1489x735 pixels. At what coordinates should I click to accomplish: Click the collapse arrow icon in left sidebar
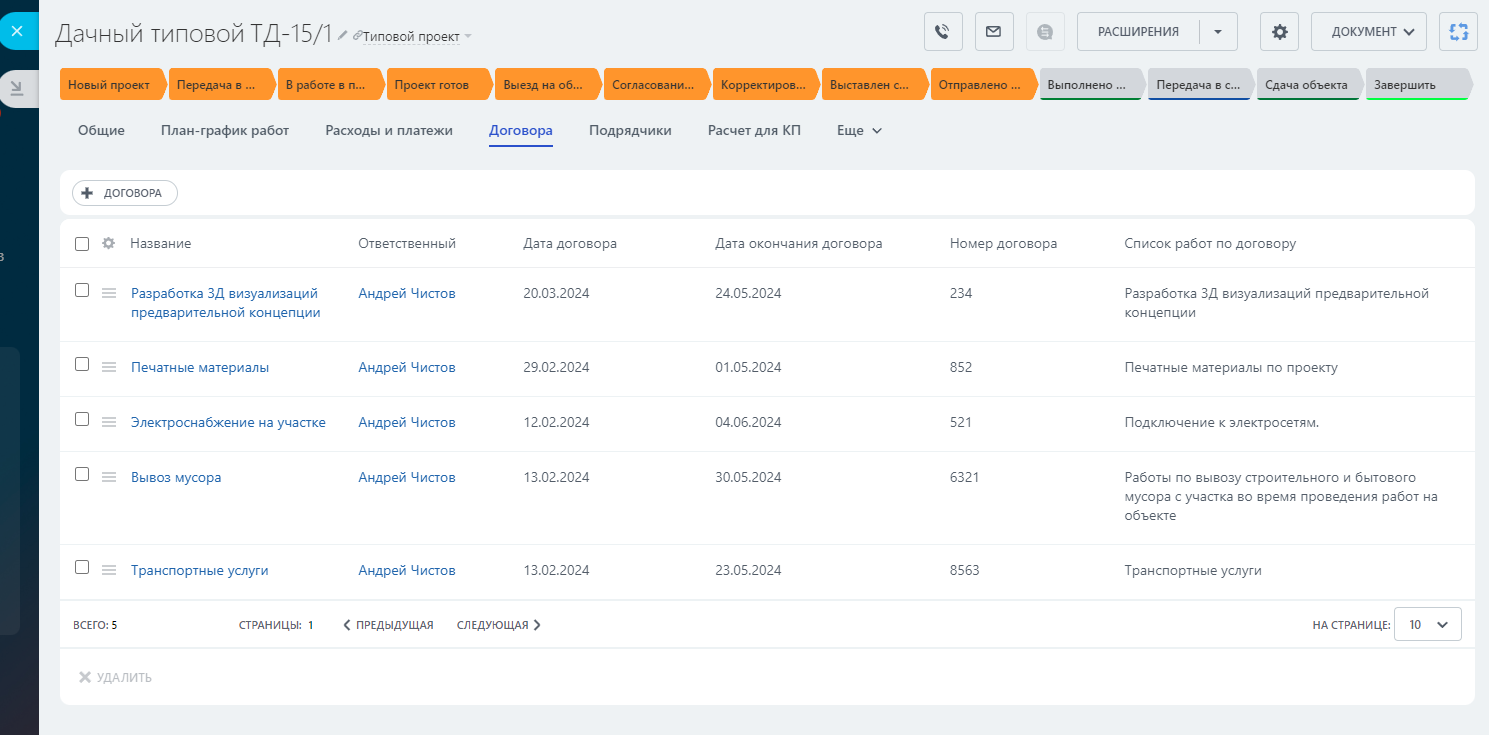pyautogui.click(x=17, y=89)
